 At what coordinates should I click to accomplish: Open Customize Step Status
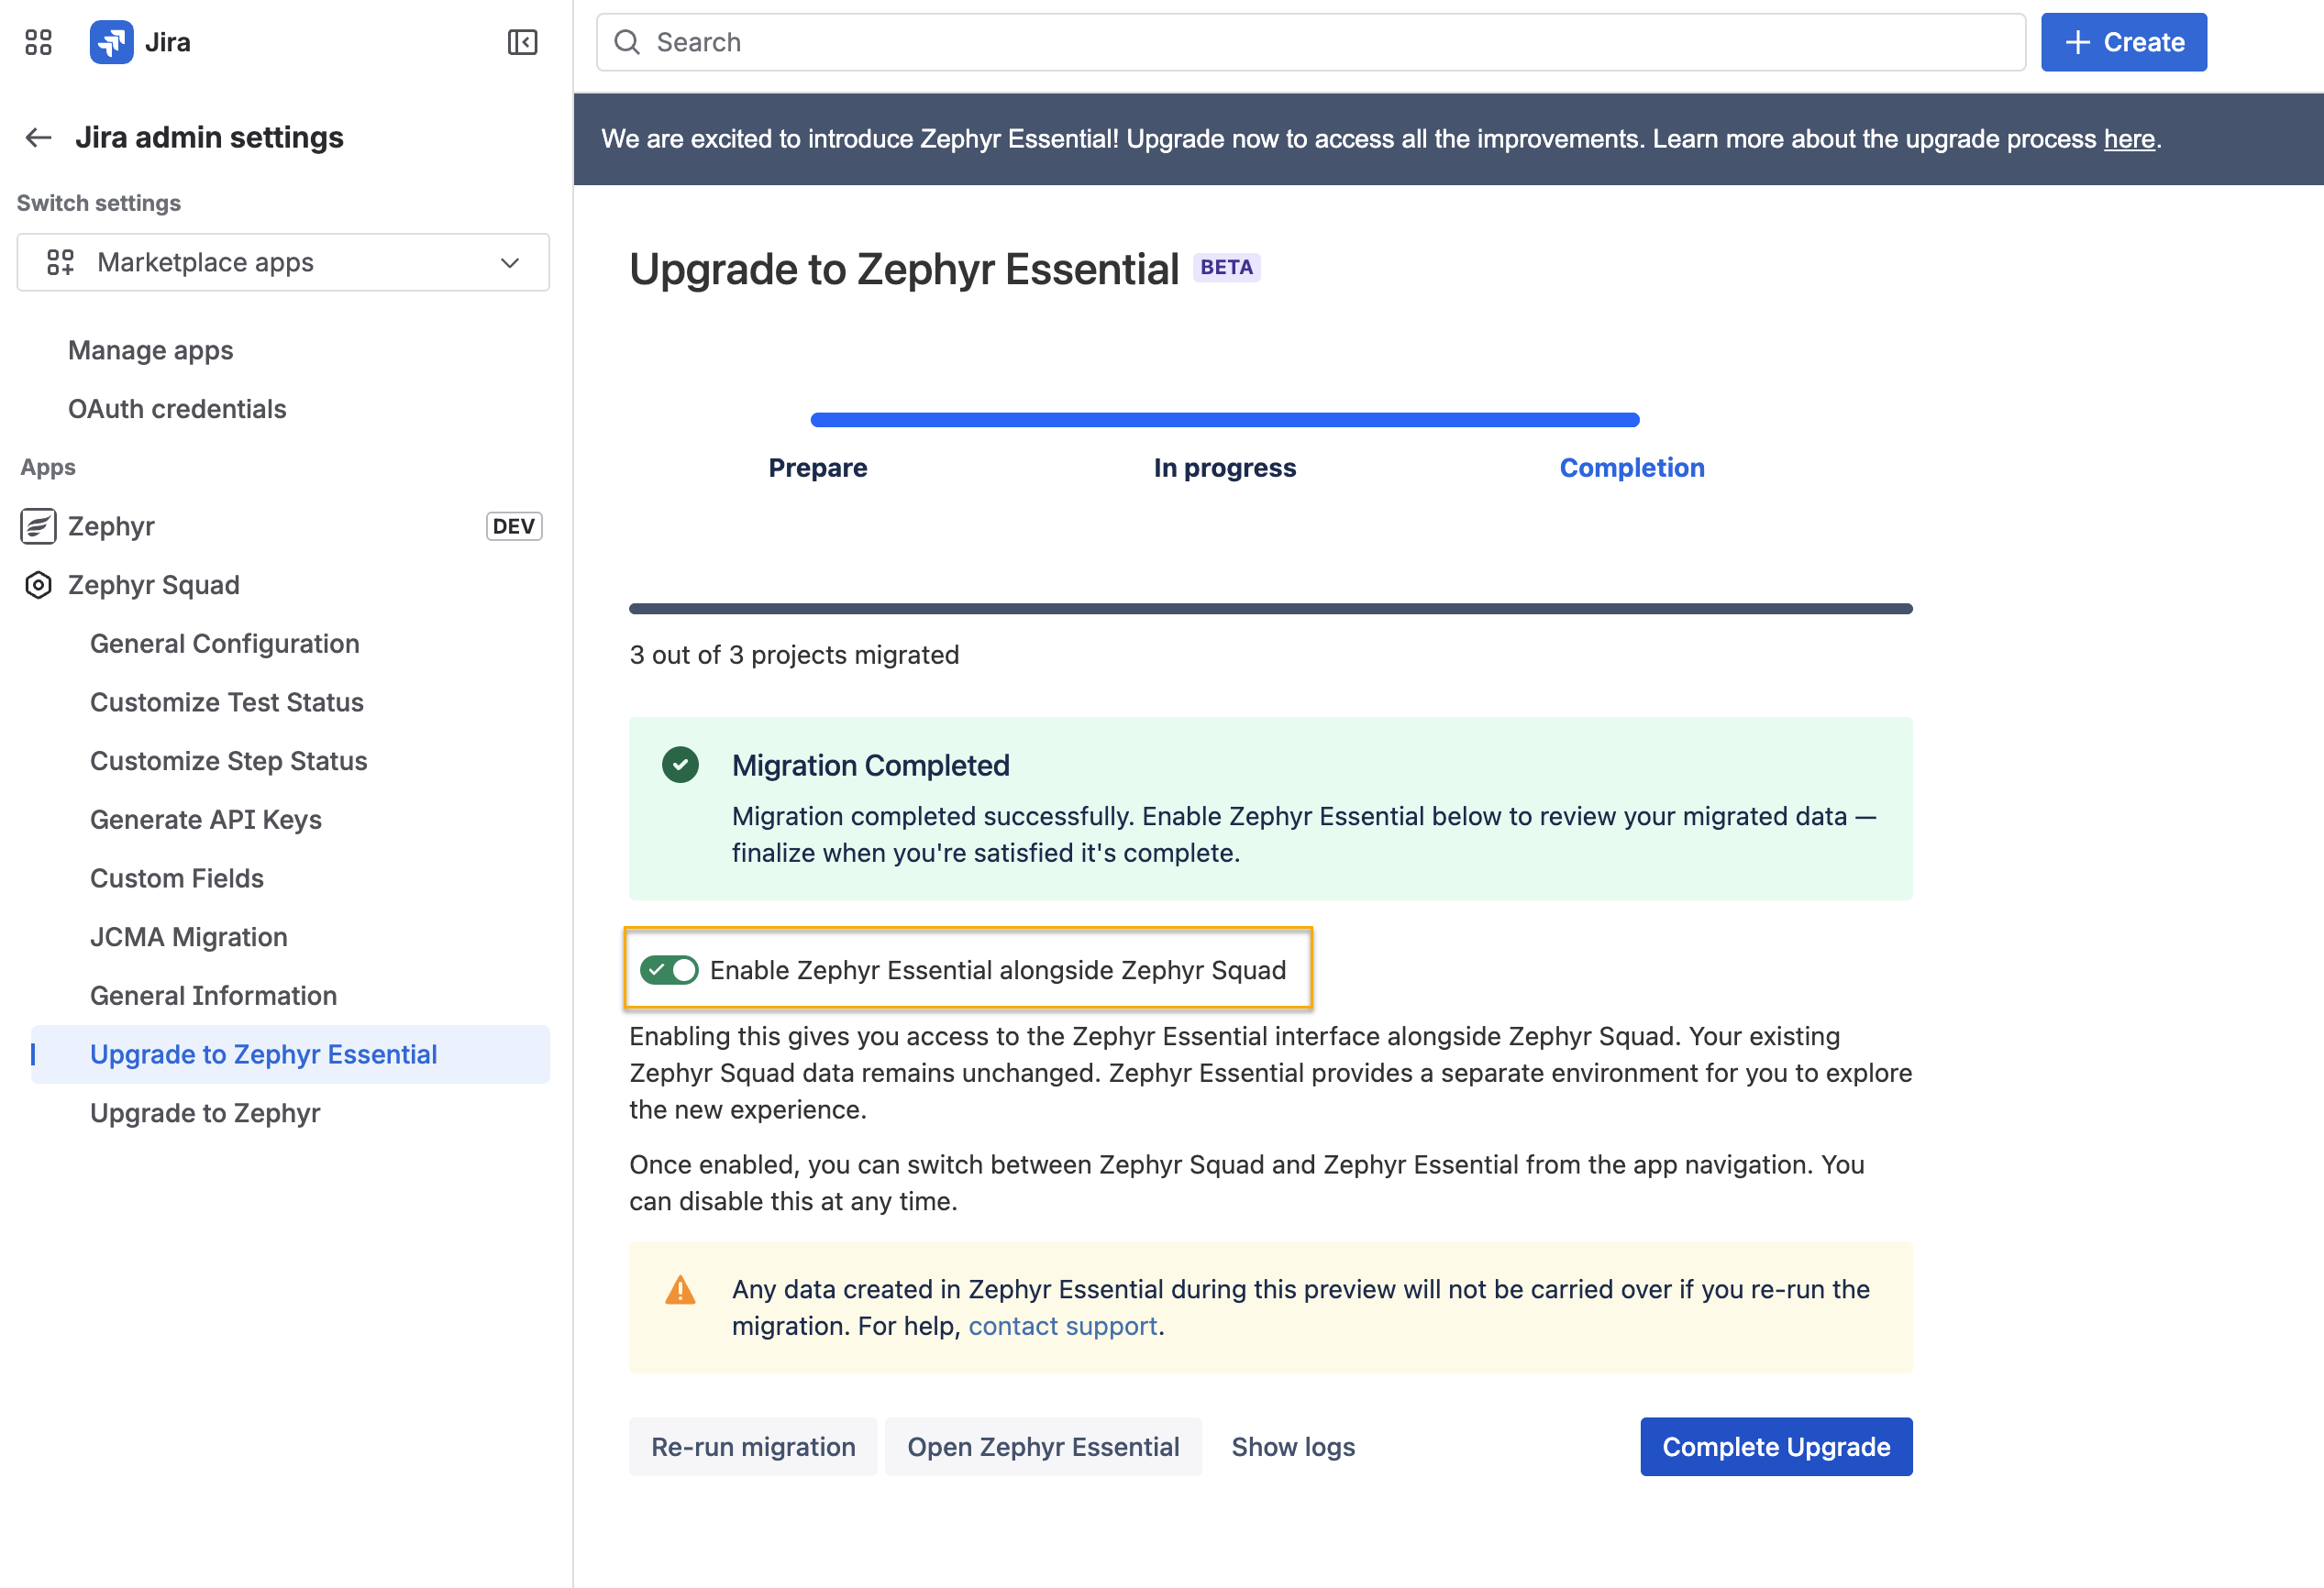pyautogui.click(x=229, y=761)
